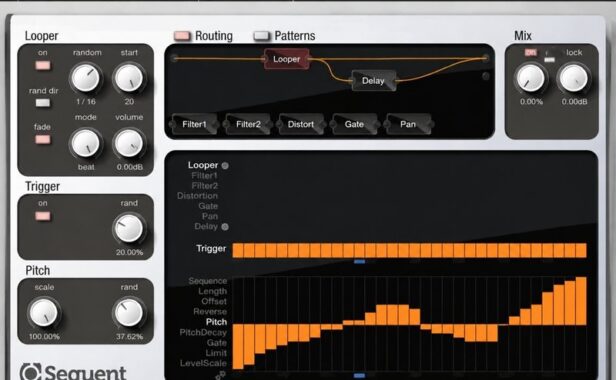This screenshot has width=616, height=380.
Task: Click the Trigger label beside the step row
Action: tap(211, 248)
